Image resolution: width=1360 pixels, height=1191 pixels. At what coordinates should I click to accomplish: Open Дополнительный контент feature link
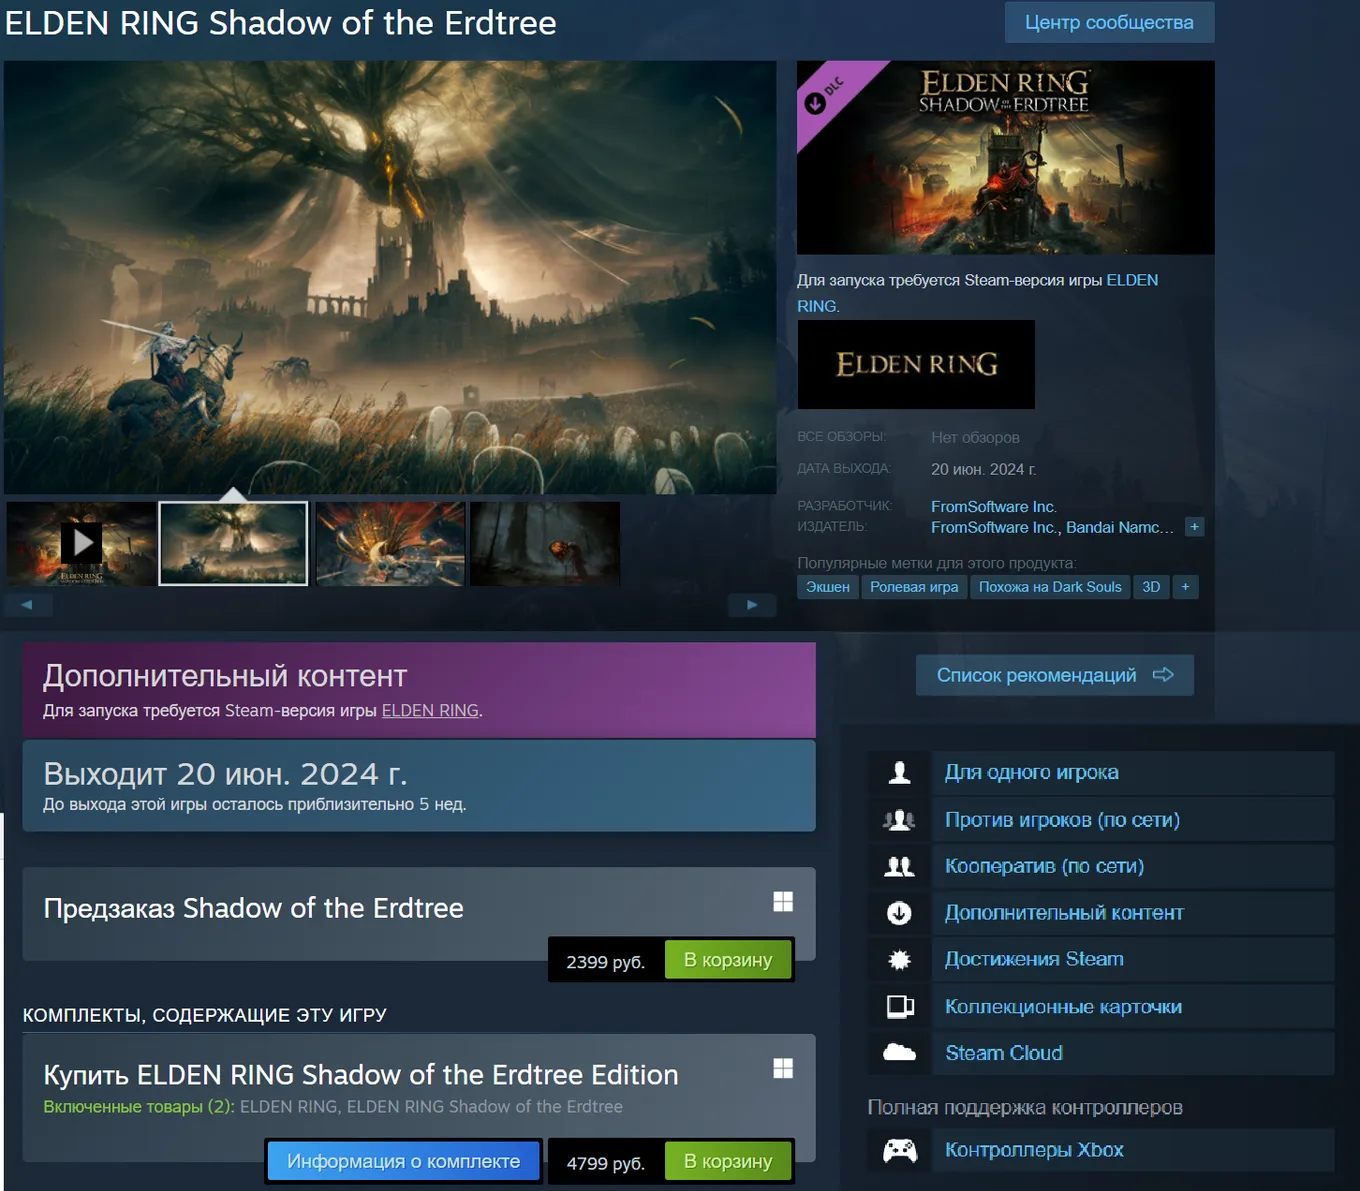pyautogui.click(x=1064, y=913)
